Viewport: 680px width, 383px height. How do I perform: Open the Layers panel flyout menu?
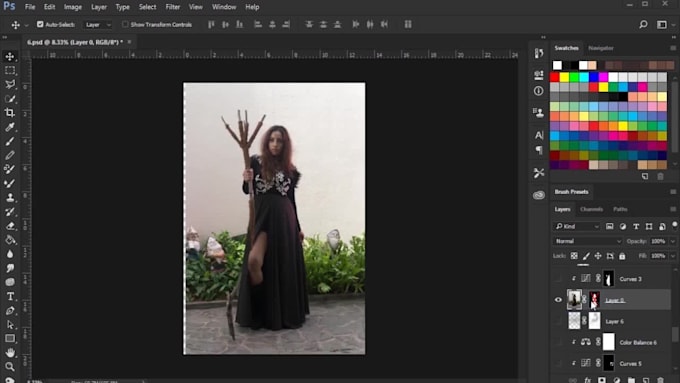tap(673, 209)
